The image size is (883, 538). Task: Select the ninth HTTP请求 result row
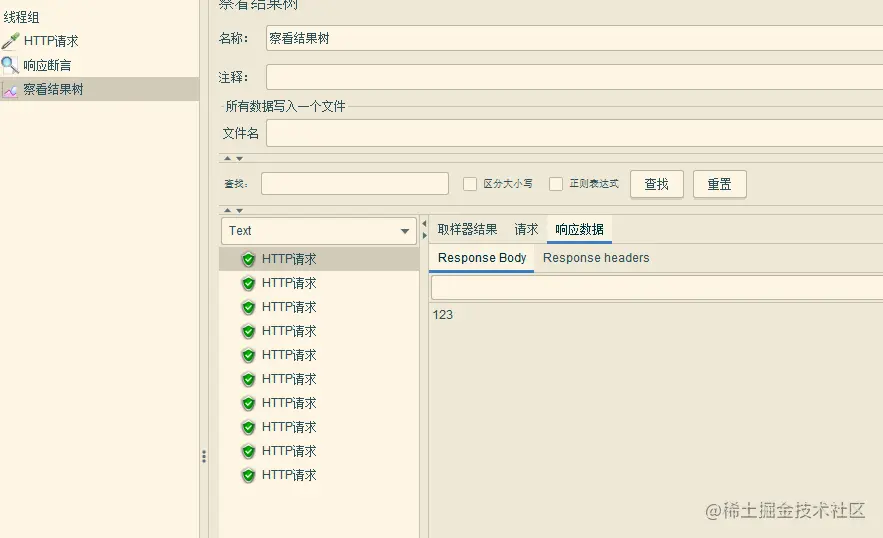(x=319, y=451)
